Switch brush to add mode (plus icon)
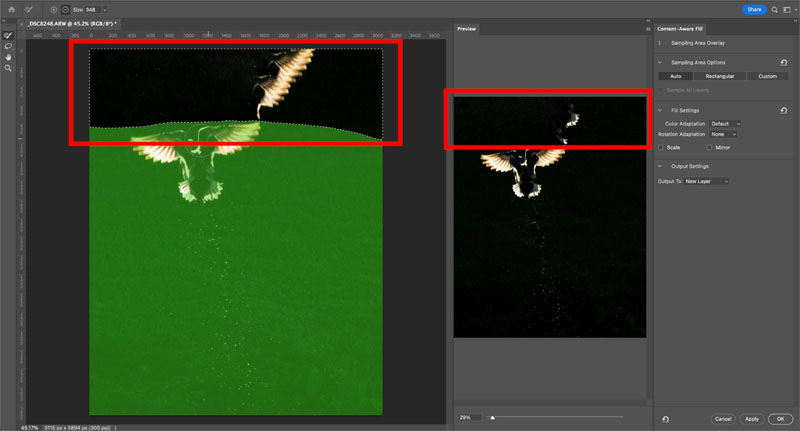 [53, 9]
